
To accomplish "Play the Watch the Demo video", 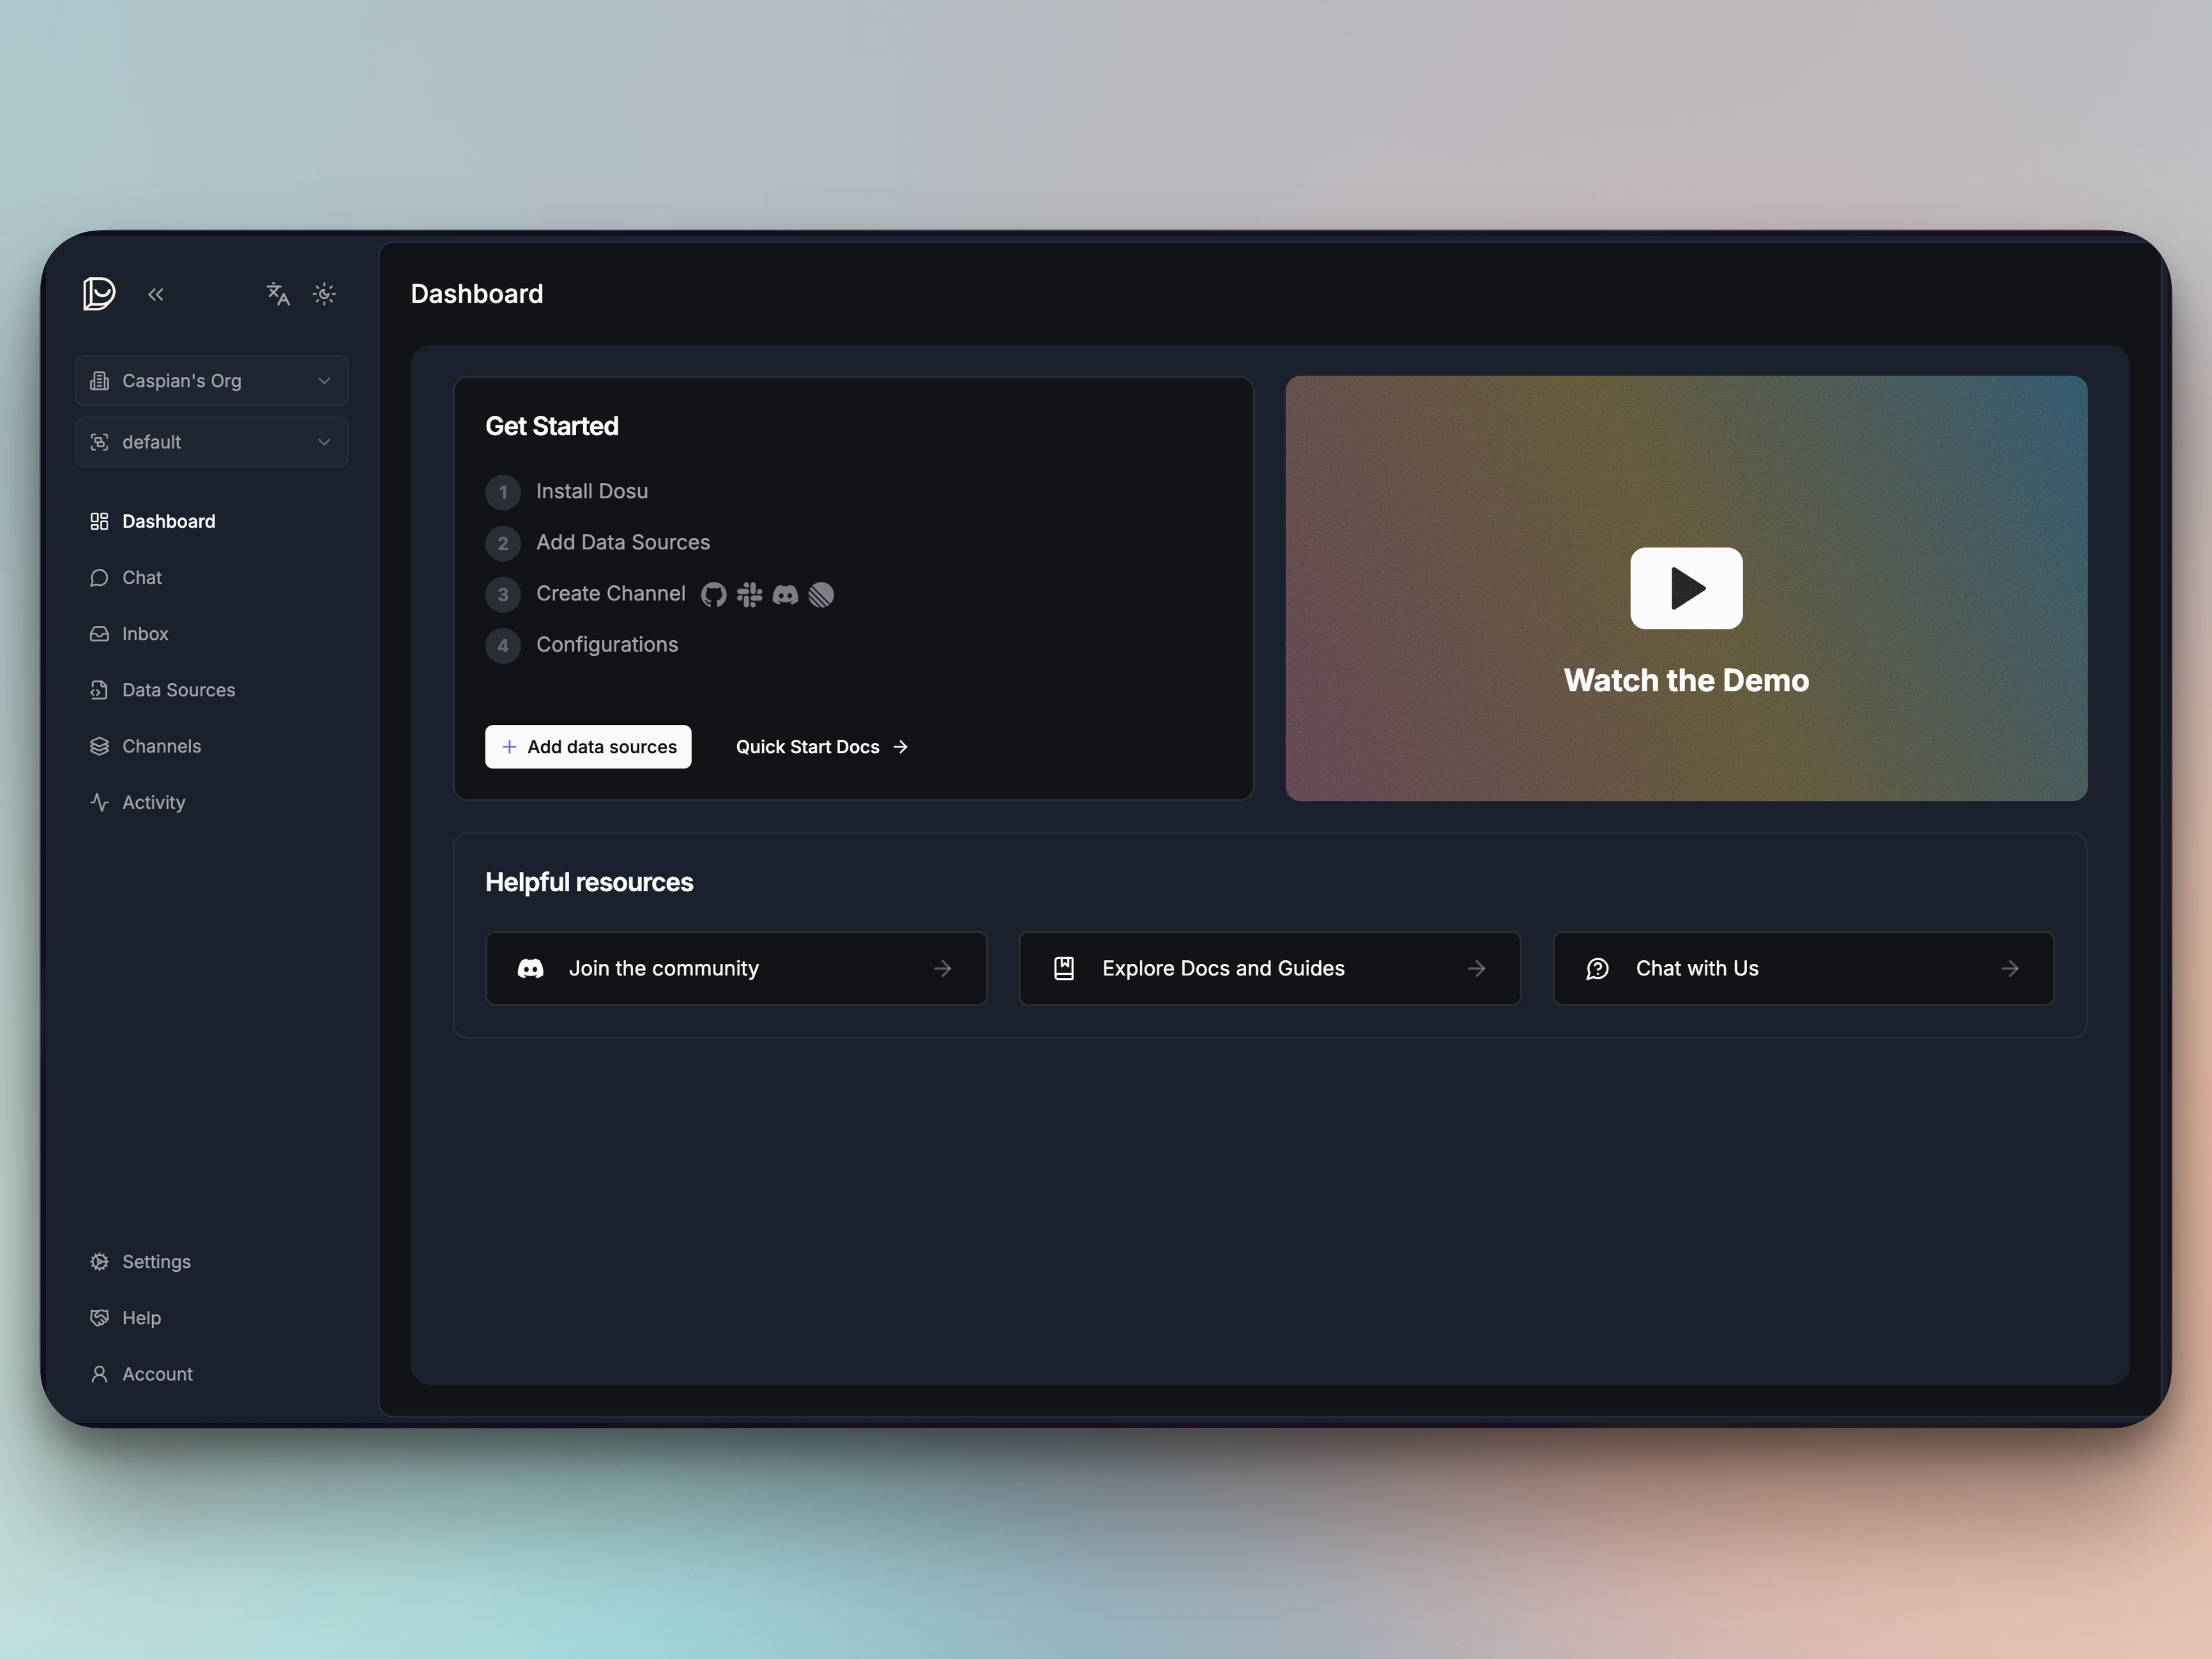I will 1686,588.
